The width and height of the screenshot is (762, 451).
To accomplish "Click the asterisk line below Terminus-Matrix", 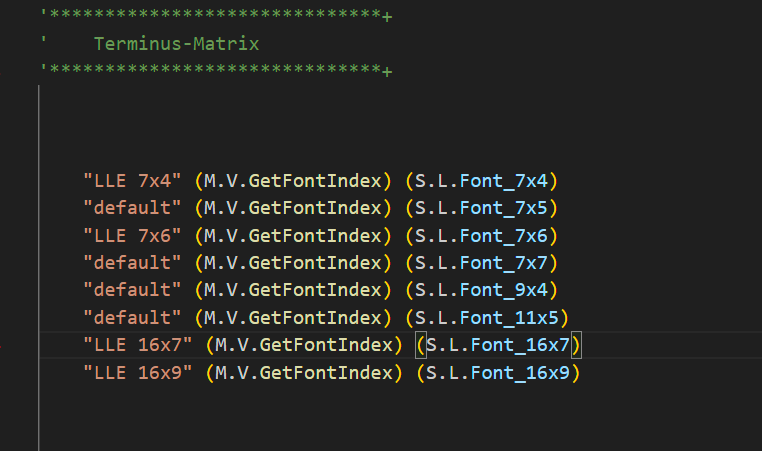I will 215,71.
